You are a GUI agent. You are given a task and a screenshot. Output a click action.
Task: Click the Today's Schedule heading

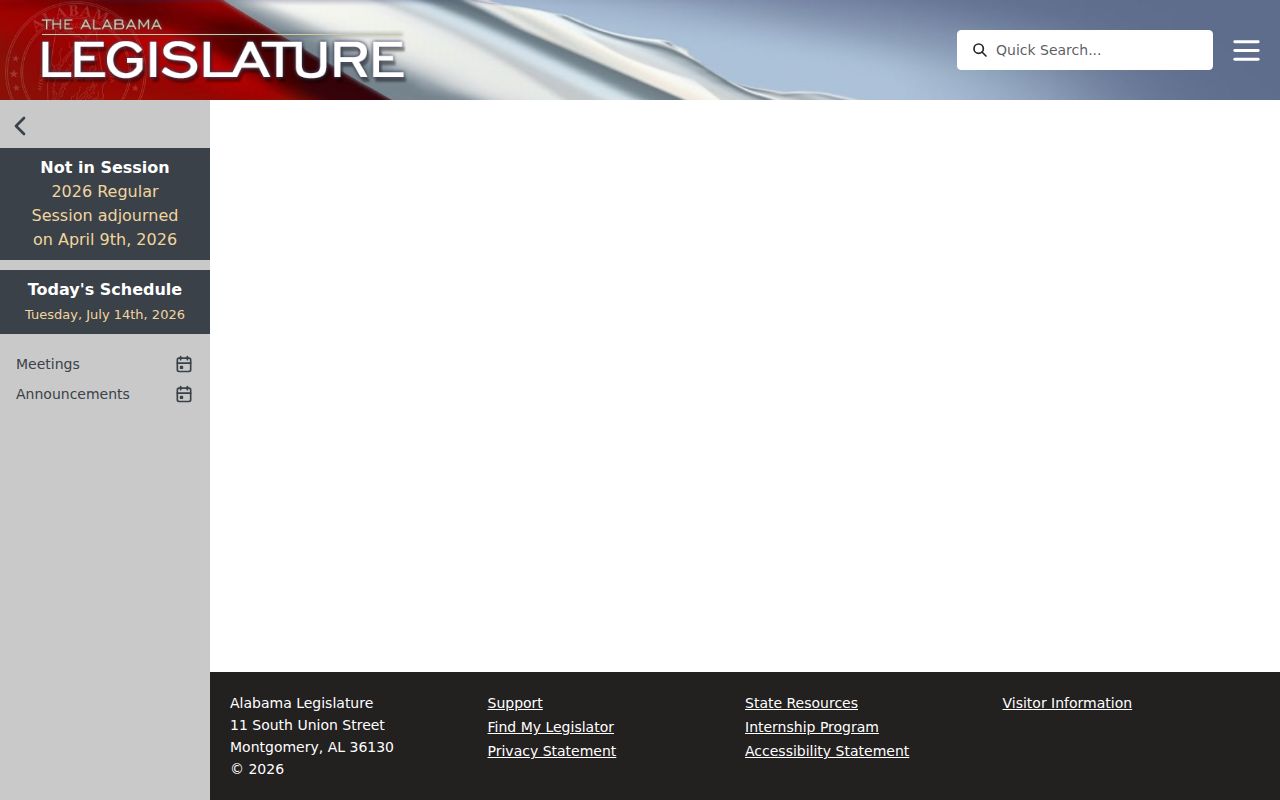[x=105, y=289]
